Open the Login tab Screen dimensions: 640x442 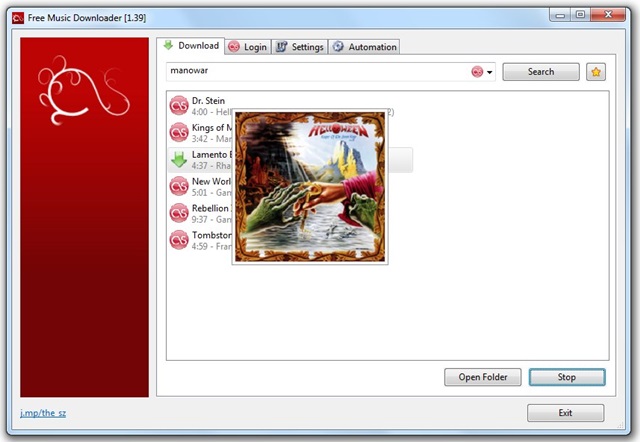pos(247,47)
